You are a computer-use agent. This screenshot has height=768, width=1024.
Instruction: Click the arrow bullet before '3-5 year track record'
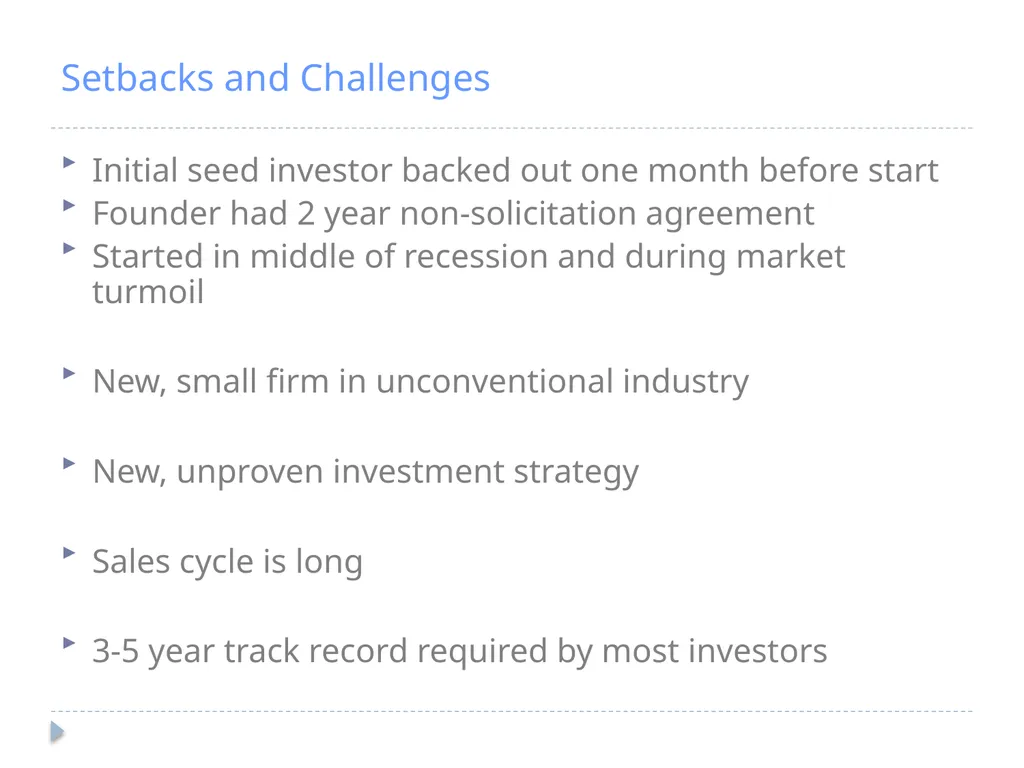click(69, 643)
